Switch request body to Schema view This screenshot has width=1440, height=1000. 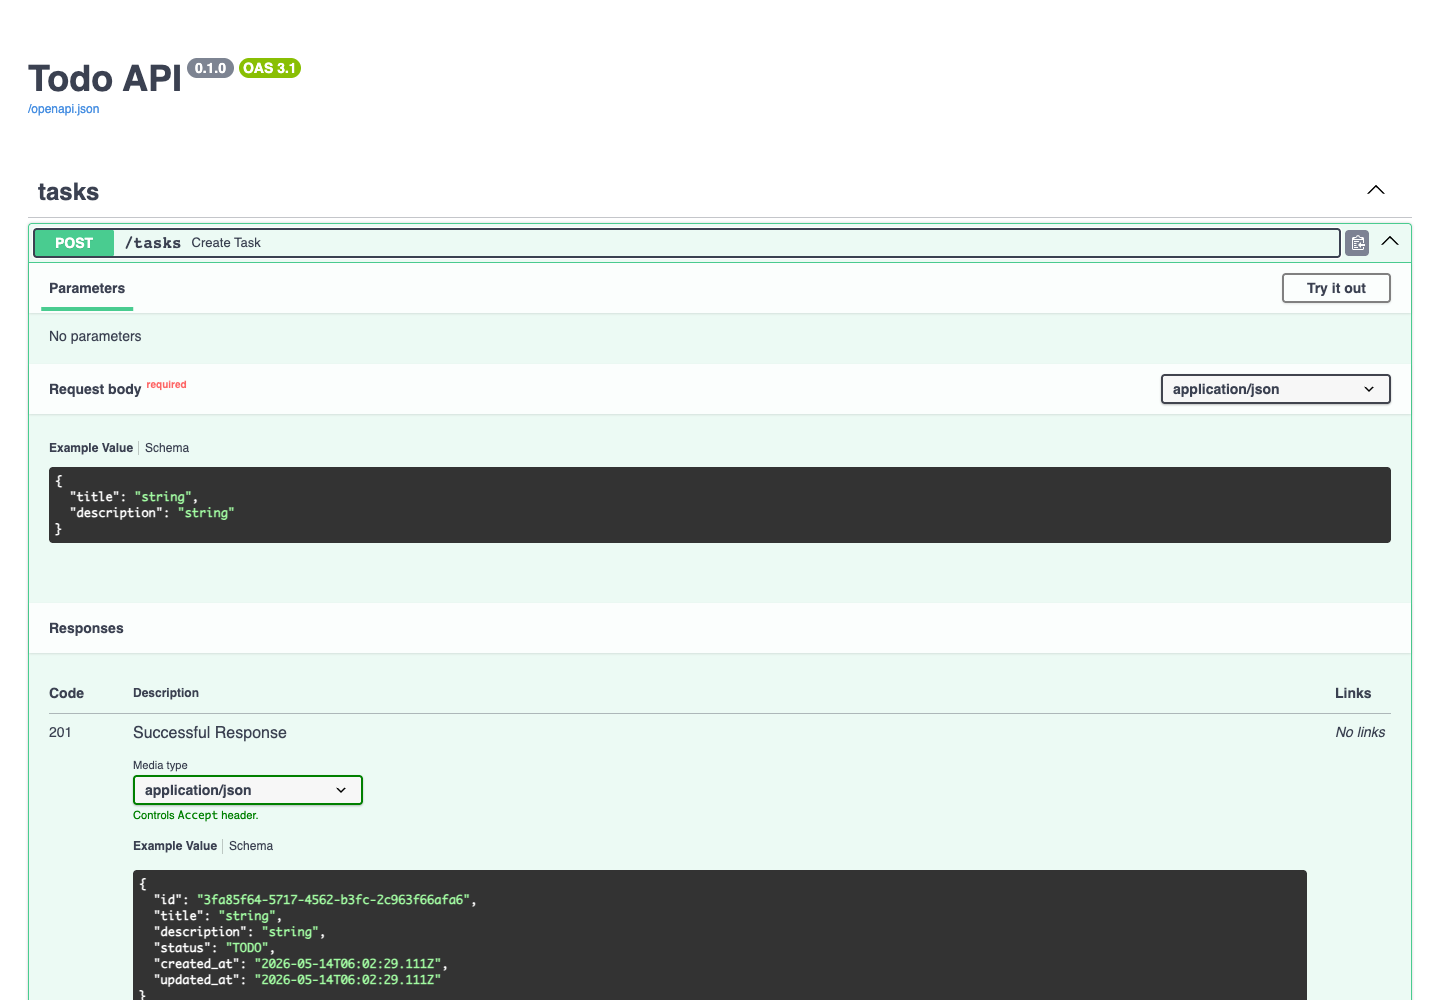click(167, 448)
